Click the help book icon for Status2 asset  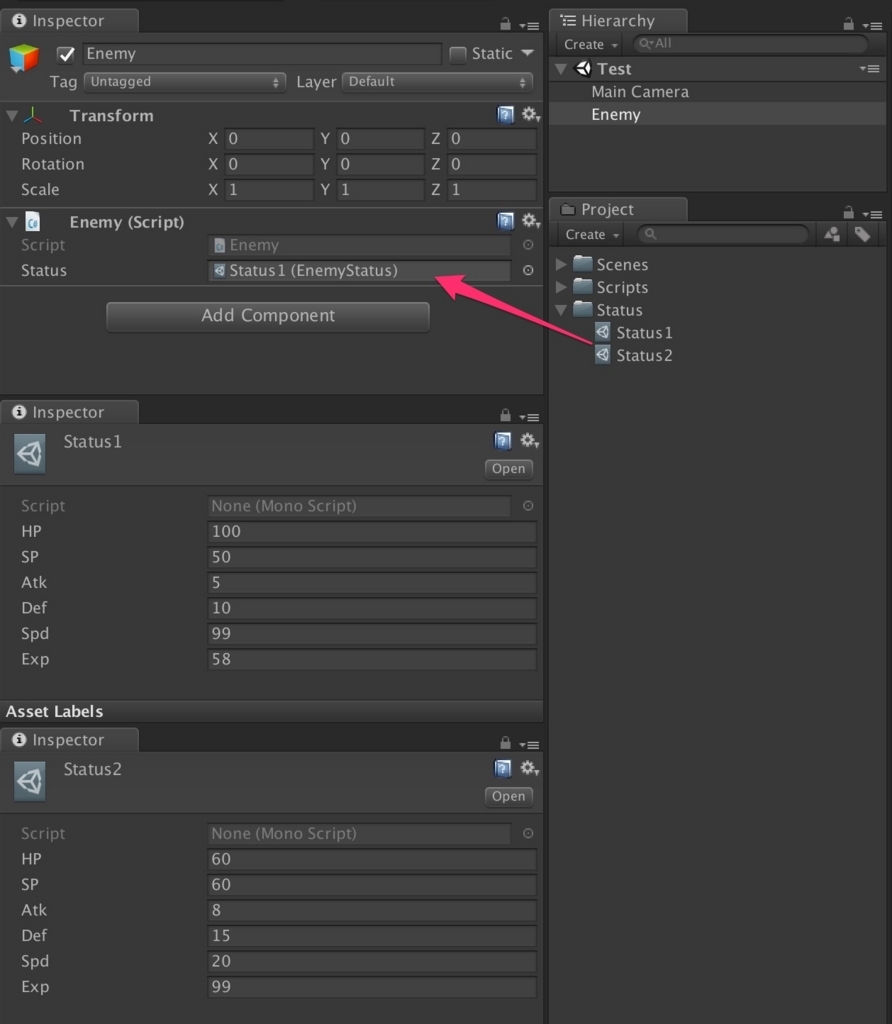(x=504, y=769)
